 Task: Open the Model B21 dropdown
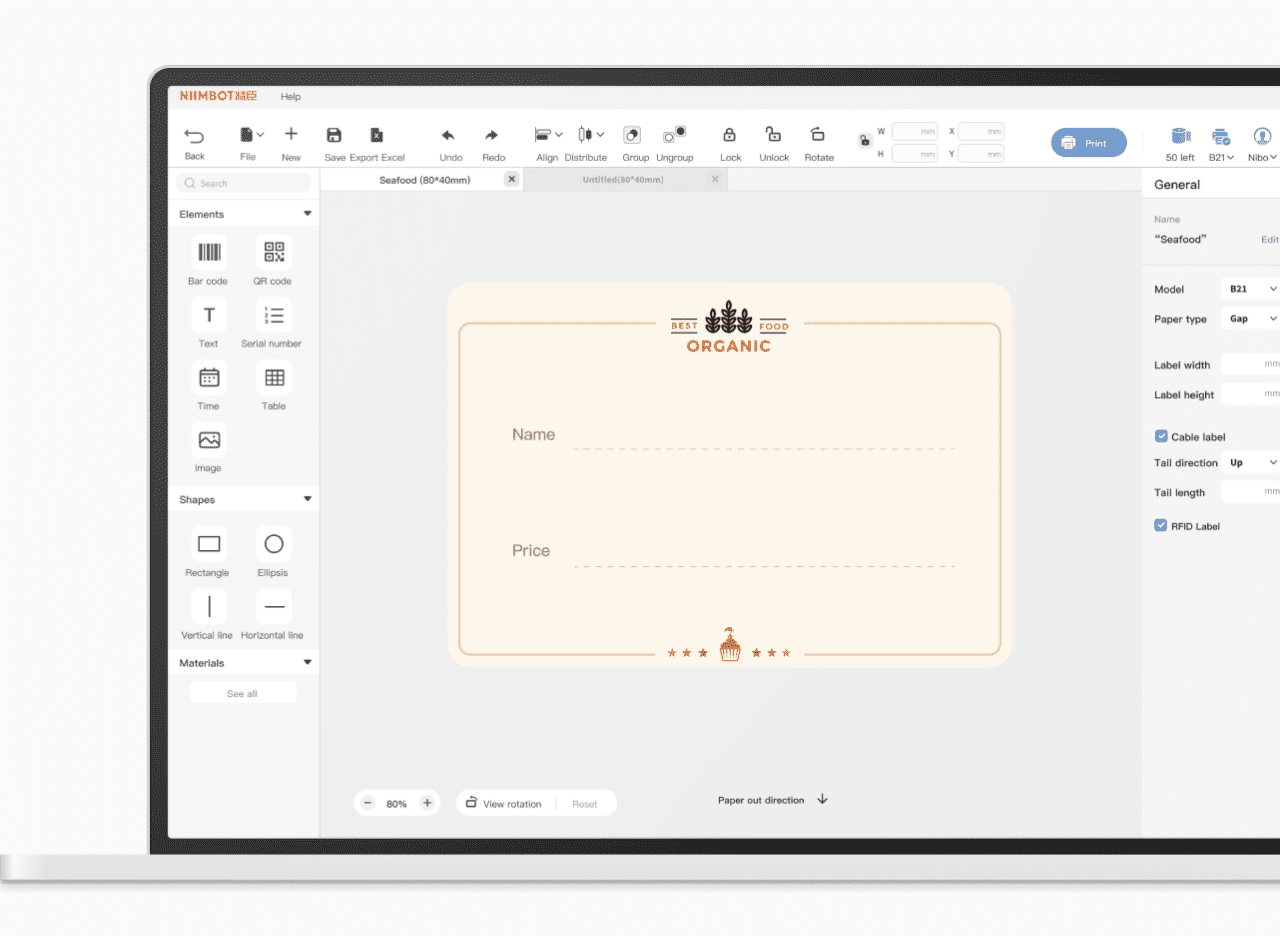tap(1250, 289)
